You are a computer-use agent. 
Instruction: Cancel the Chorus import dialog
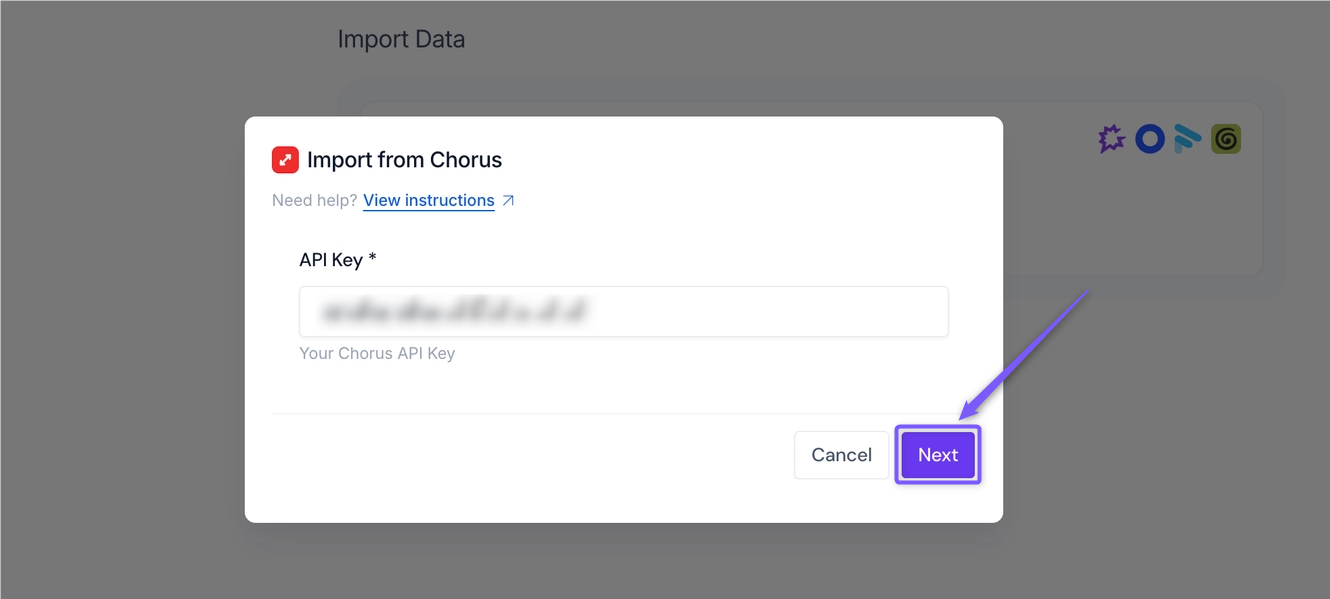[x=841, y=455]
